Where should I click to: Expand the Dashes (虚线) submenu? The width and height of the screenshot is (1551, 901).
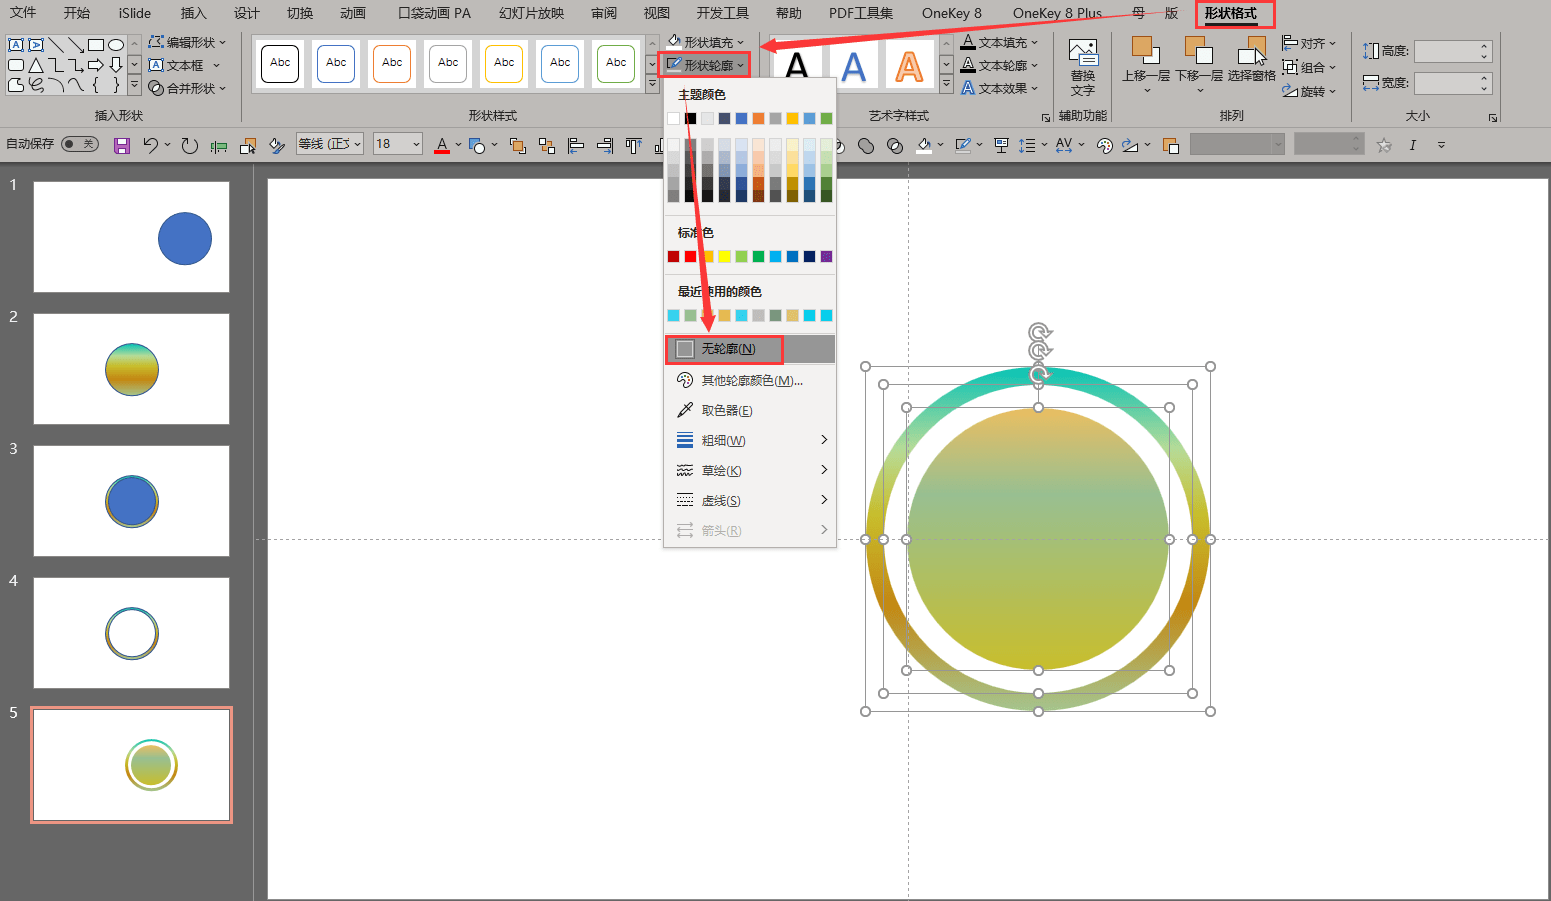click(x=750, y=500)
